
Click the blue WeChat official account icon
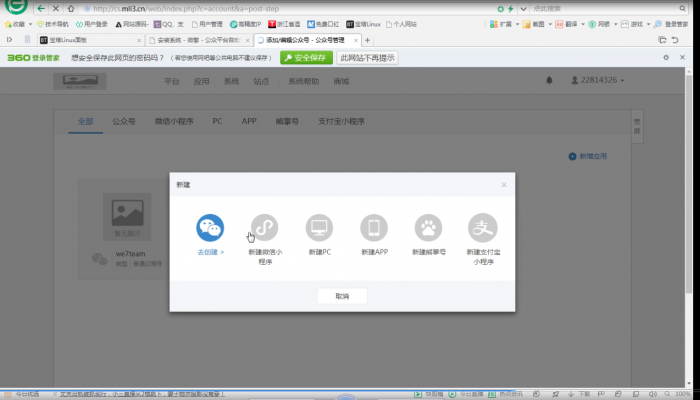tap(210, 227)
